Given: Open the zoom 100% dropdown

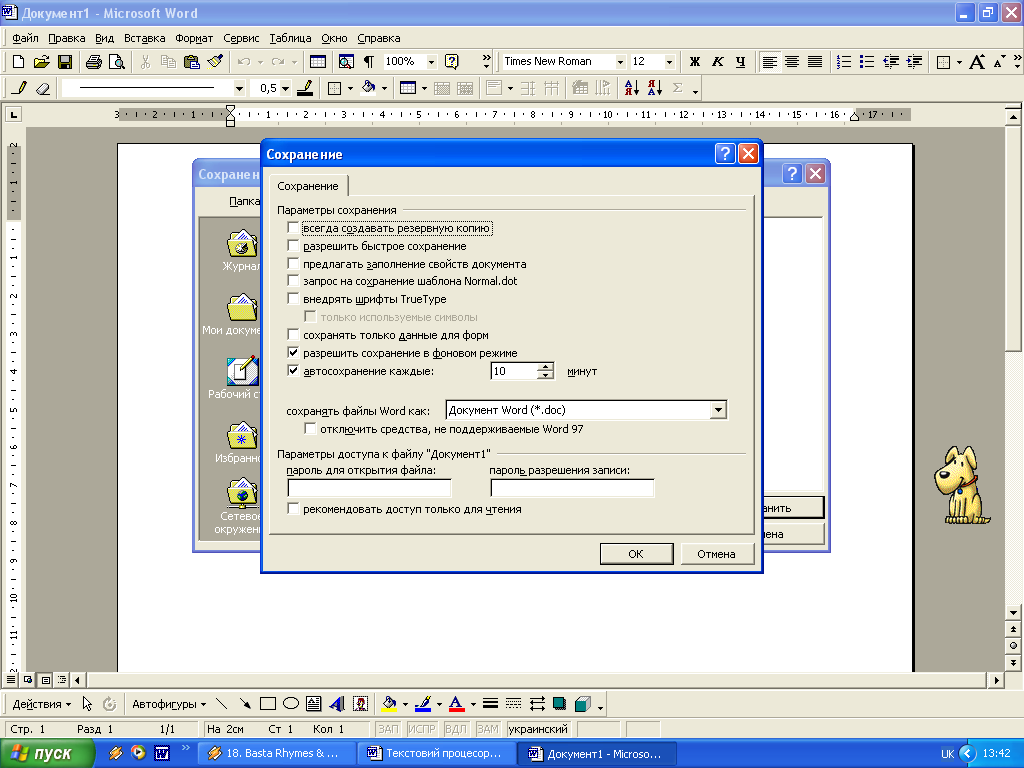Looking at the screenshot, I should [431, 61].
